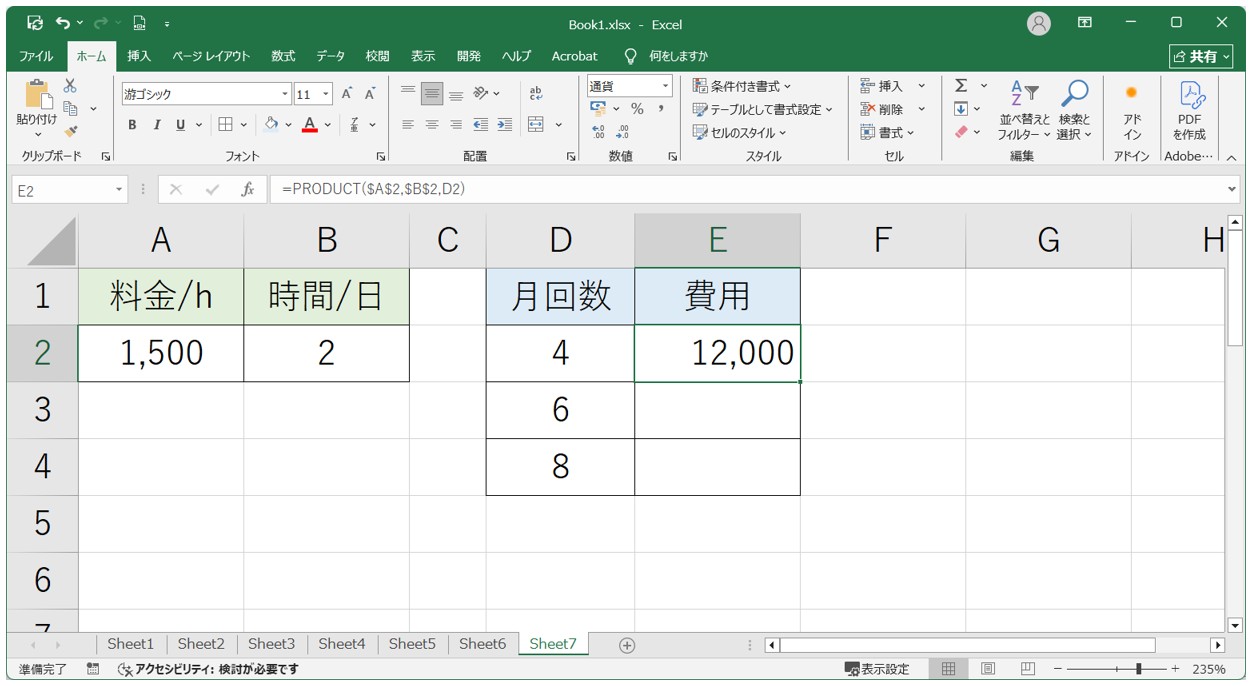This screenshot has width=1252, height=686.
Task: Click the Format Painter brush icon
Action: pyautogui.click(x=70, y=130)
